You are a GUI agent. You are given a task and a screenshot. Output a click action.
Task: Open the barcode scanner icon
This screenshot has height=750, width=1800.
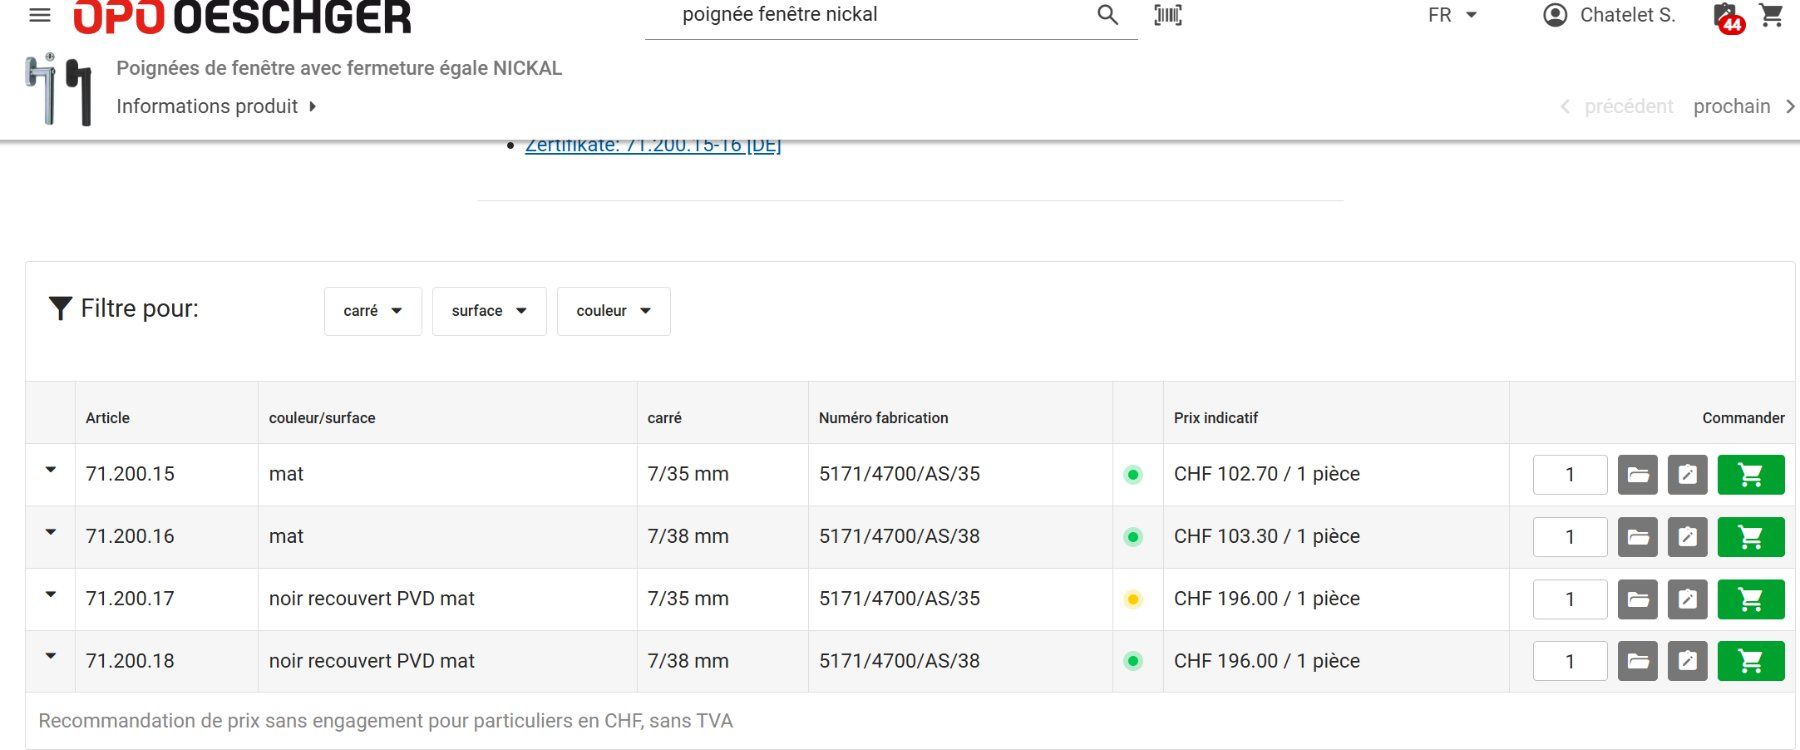(1168, 15)
